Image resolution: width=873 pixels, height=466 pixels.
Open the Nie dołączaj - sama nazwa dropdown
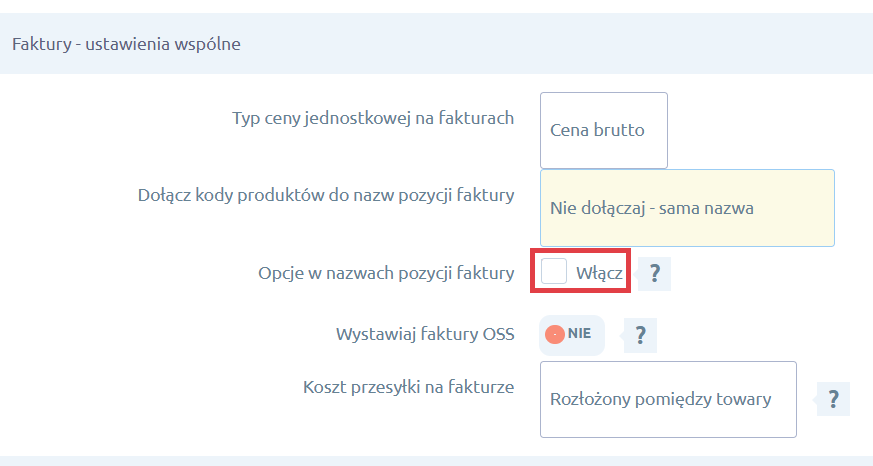click(687, 208)
